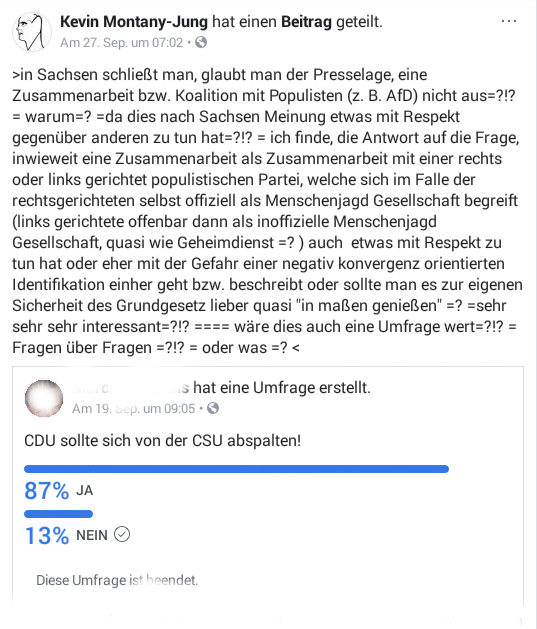Click the globe icon beside the poll timestamp
Image resolution: width=537 pixels, height=629 pixels.
(x=213, y=408)
